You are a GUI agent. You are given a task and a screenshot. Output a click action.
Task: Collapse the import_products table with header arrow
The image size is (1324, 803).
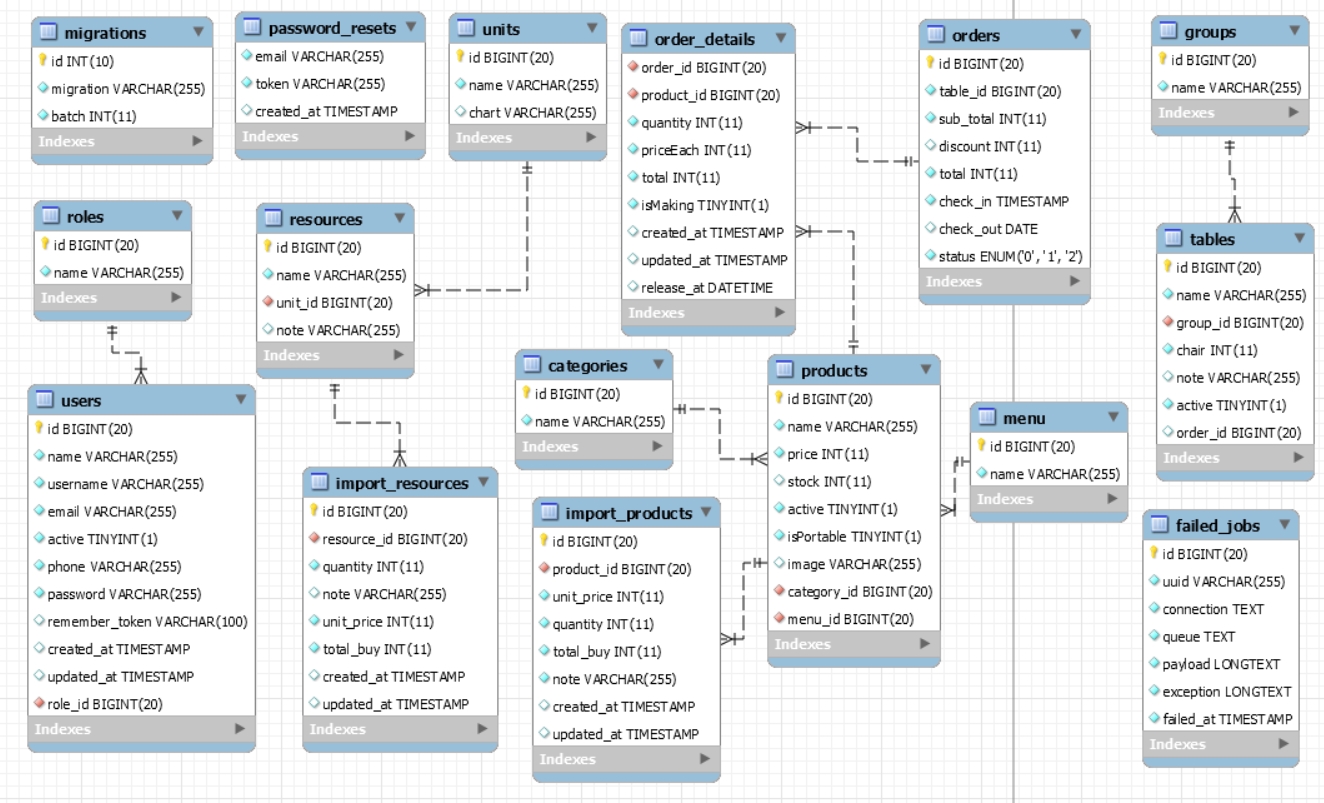(x=704, y=513)
